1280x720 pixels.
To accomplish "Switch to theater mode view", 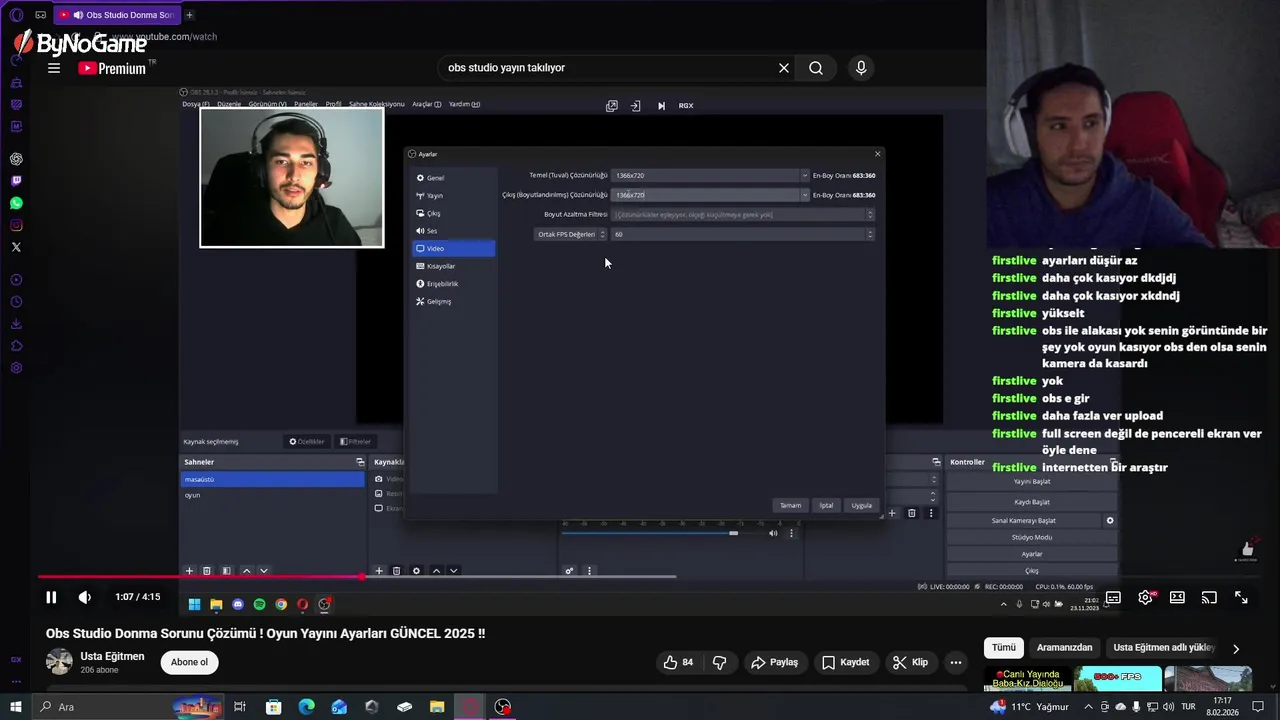I will (1177, 597).
